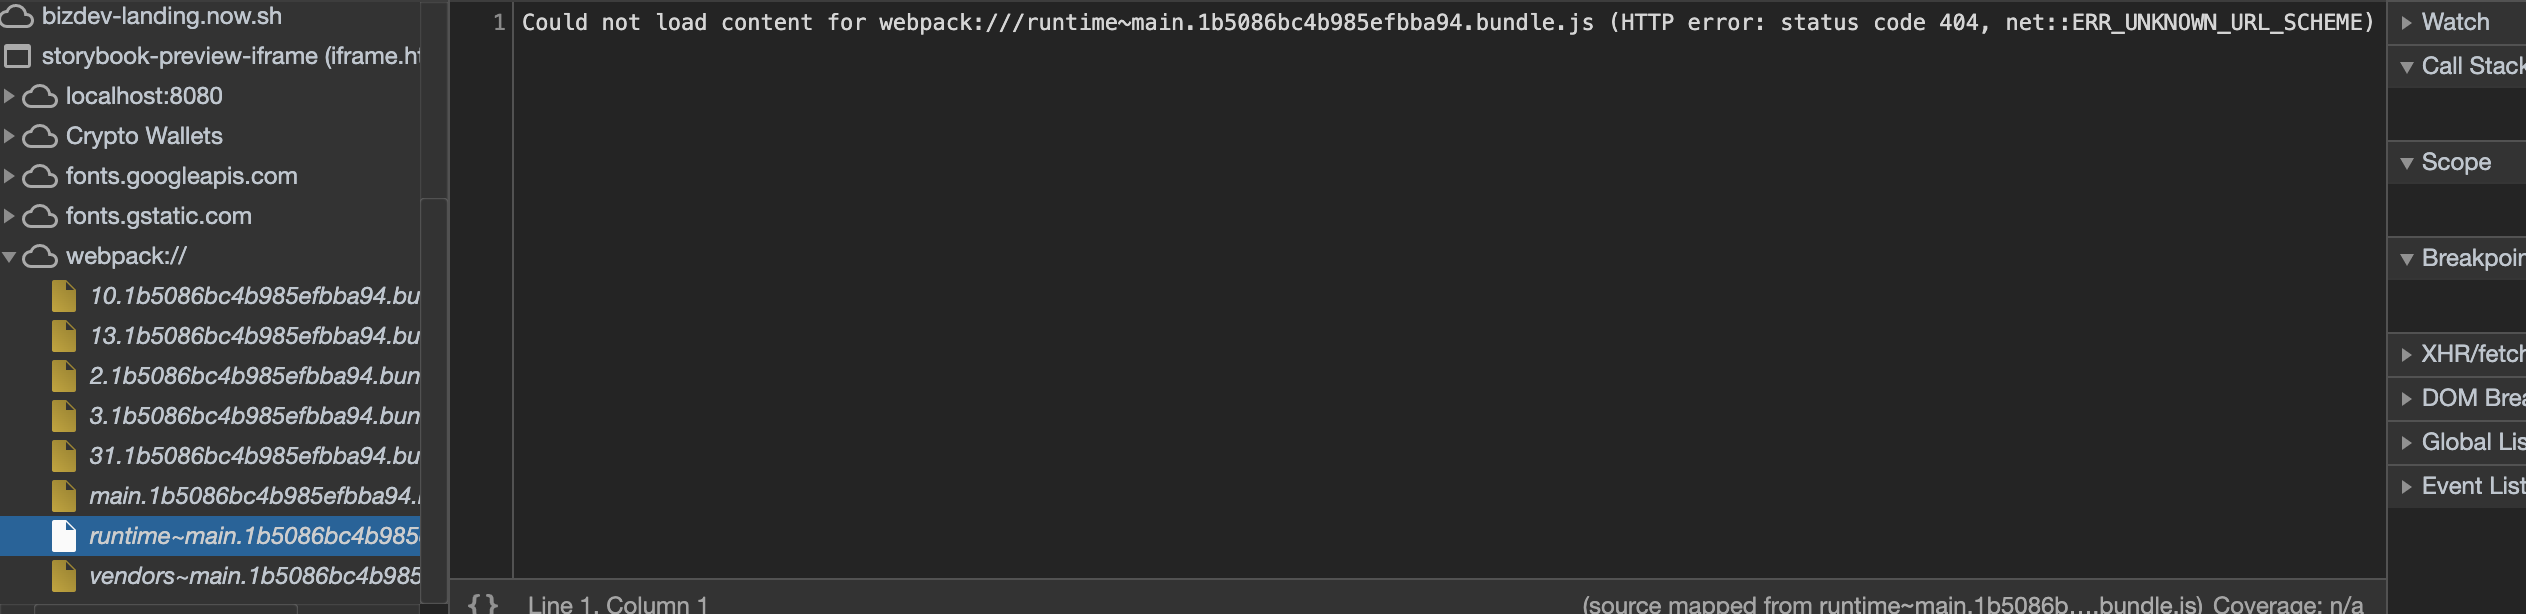This screenshot has height=614, width=2526.
Task: Collapse the Scope section
Action: point(2408,161)
